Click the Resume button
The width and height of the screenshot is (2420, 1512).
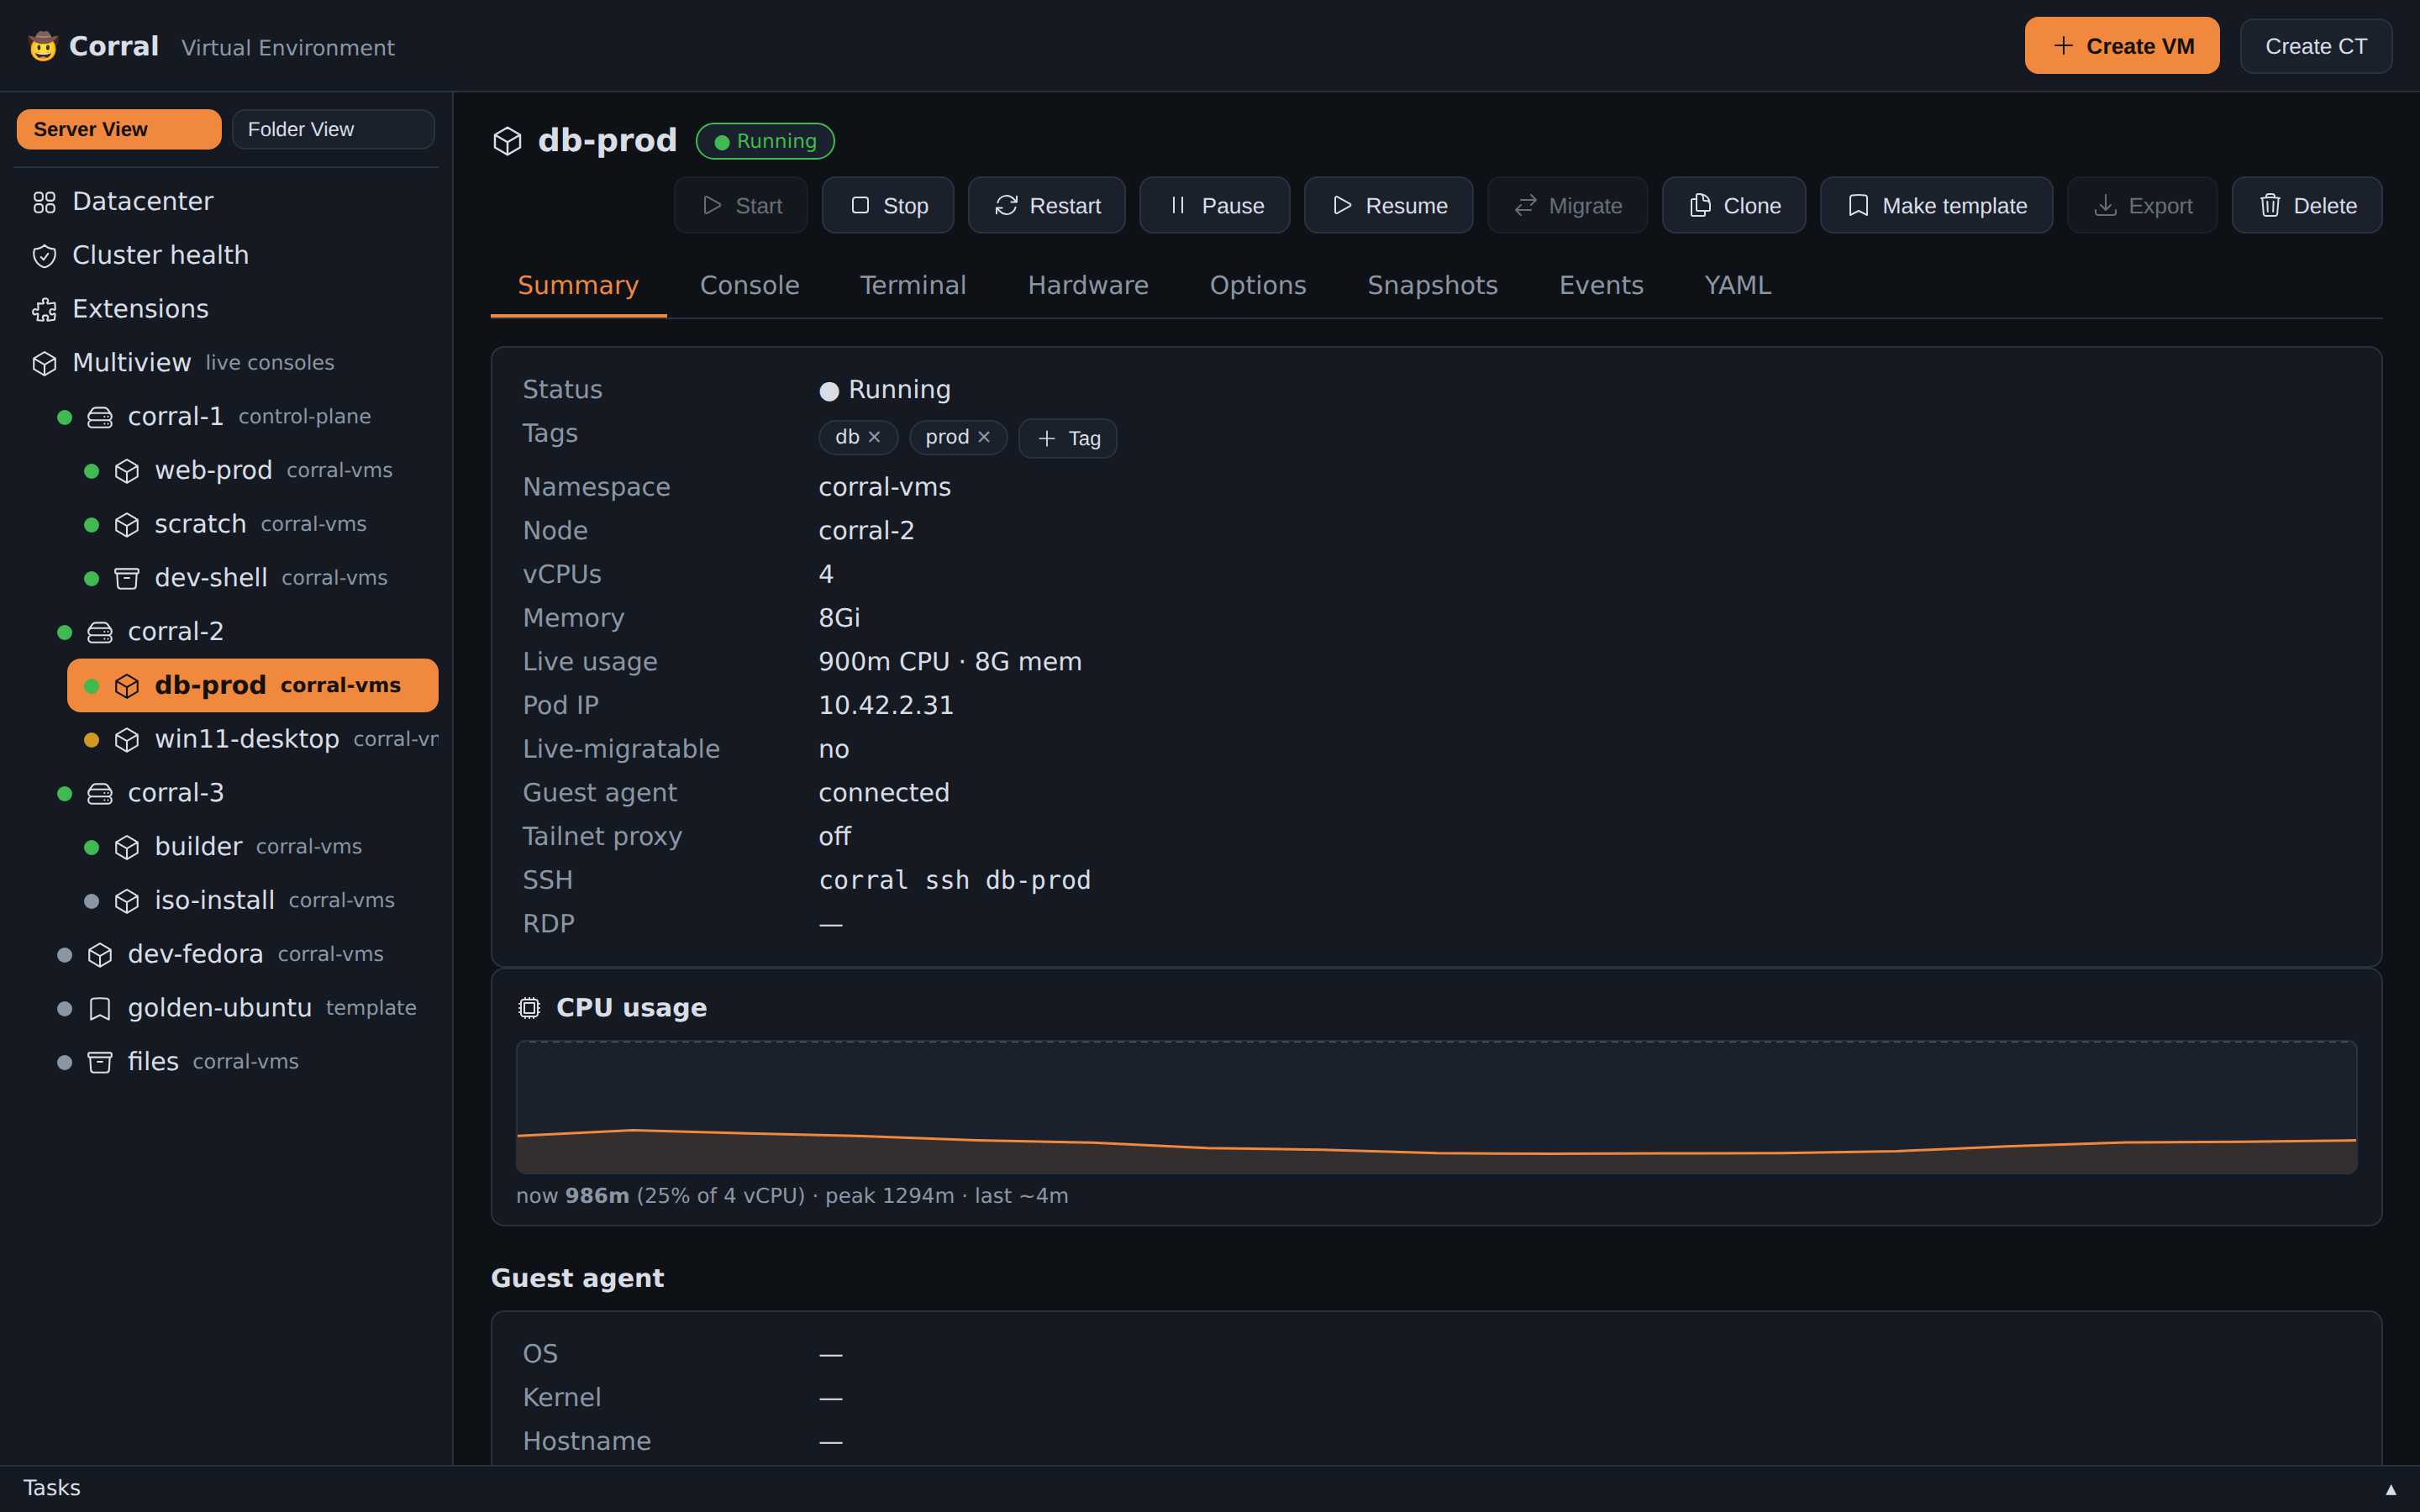[x=1388, y=205]
